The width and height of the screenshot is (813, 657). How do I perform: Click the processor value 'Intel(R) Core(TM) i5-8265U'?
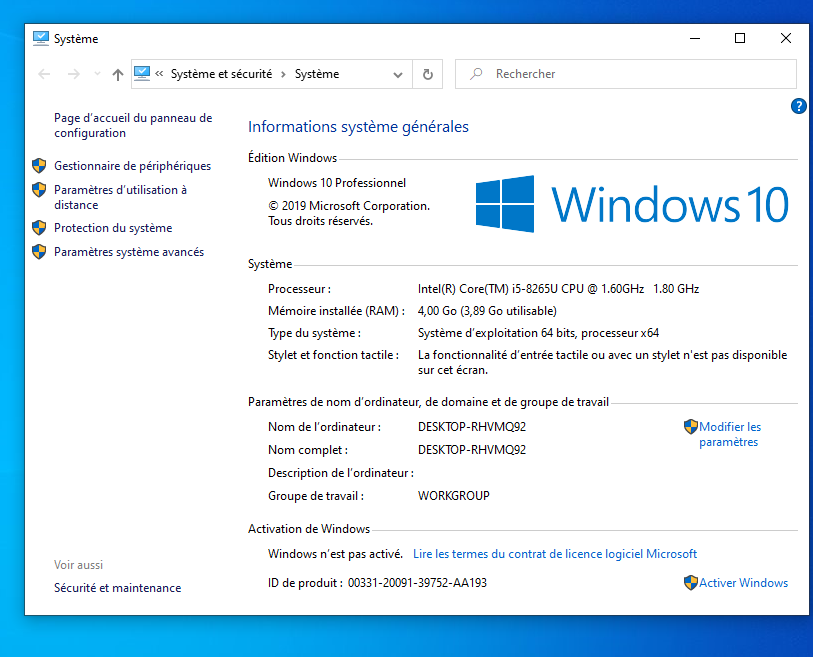[x=558, y=289]
